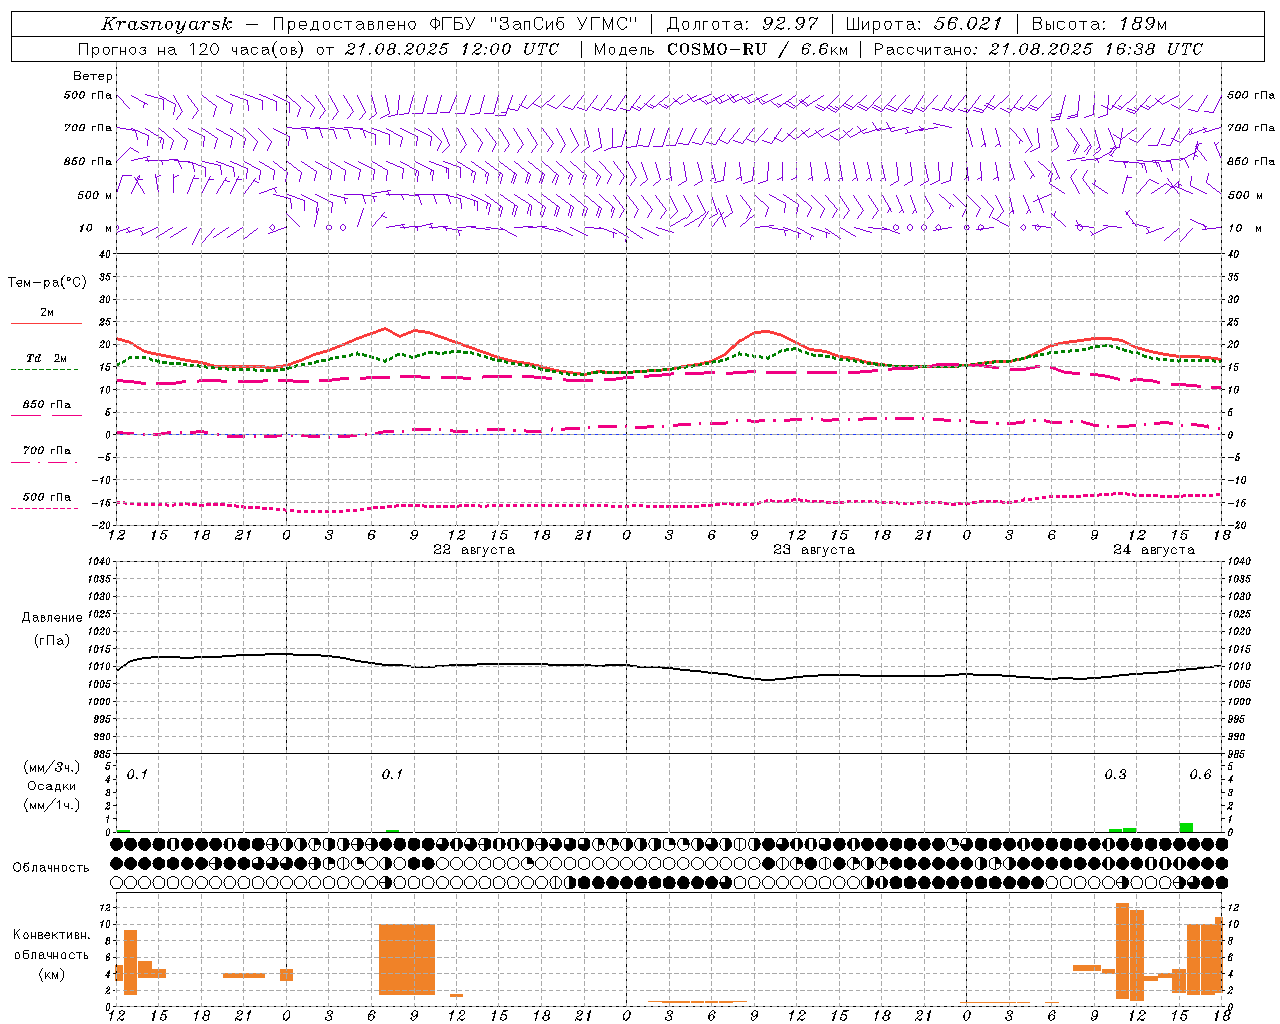Click the Krasnoyarsk station title

pos(166,24)
